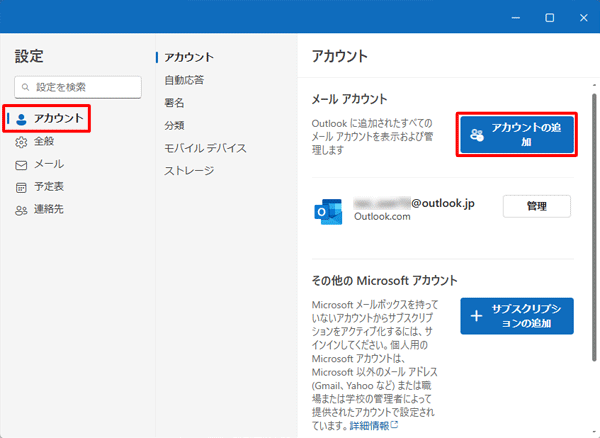
Task: Maximize the settings window
Action: click(x=549, y=18)
